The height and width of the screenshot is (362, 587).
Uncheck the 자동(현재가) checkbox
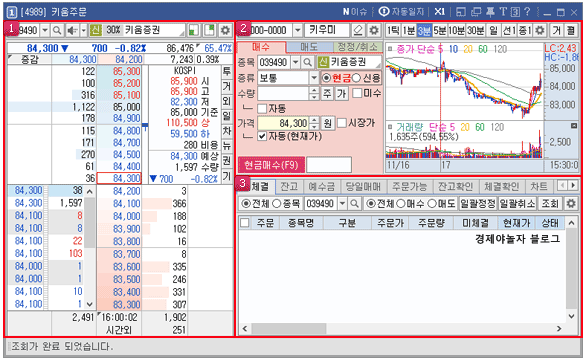click(x=262, y=136)
